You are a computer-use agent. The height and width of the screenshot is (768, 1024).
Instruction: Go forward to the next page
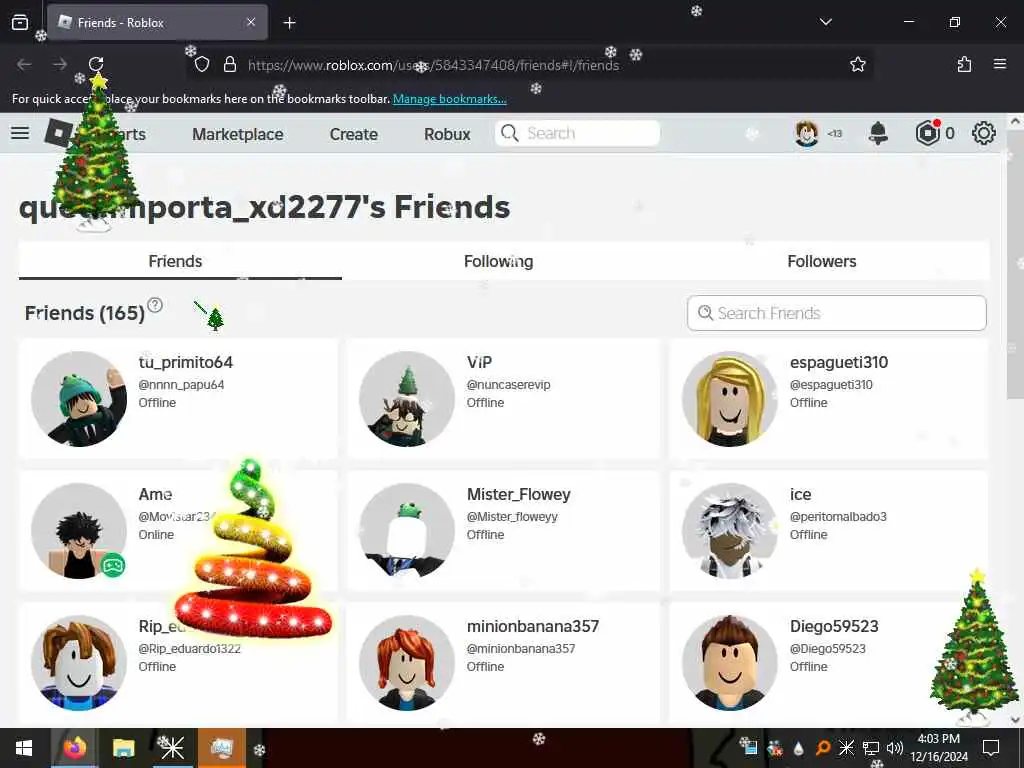(x=60, y=64)
